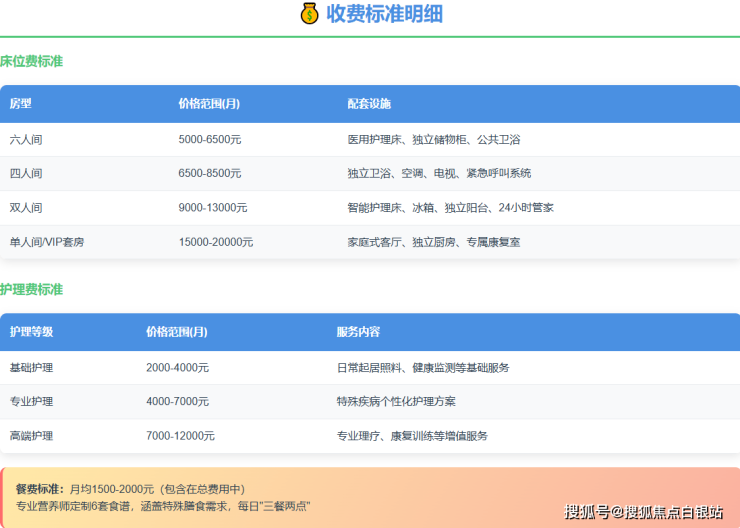Viewport: 740px width, 528px height.
Task: Click the 服务内容 column header
Action: pyautogui.click(x=358, y=332)
